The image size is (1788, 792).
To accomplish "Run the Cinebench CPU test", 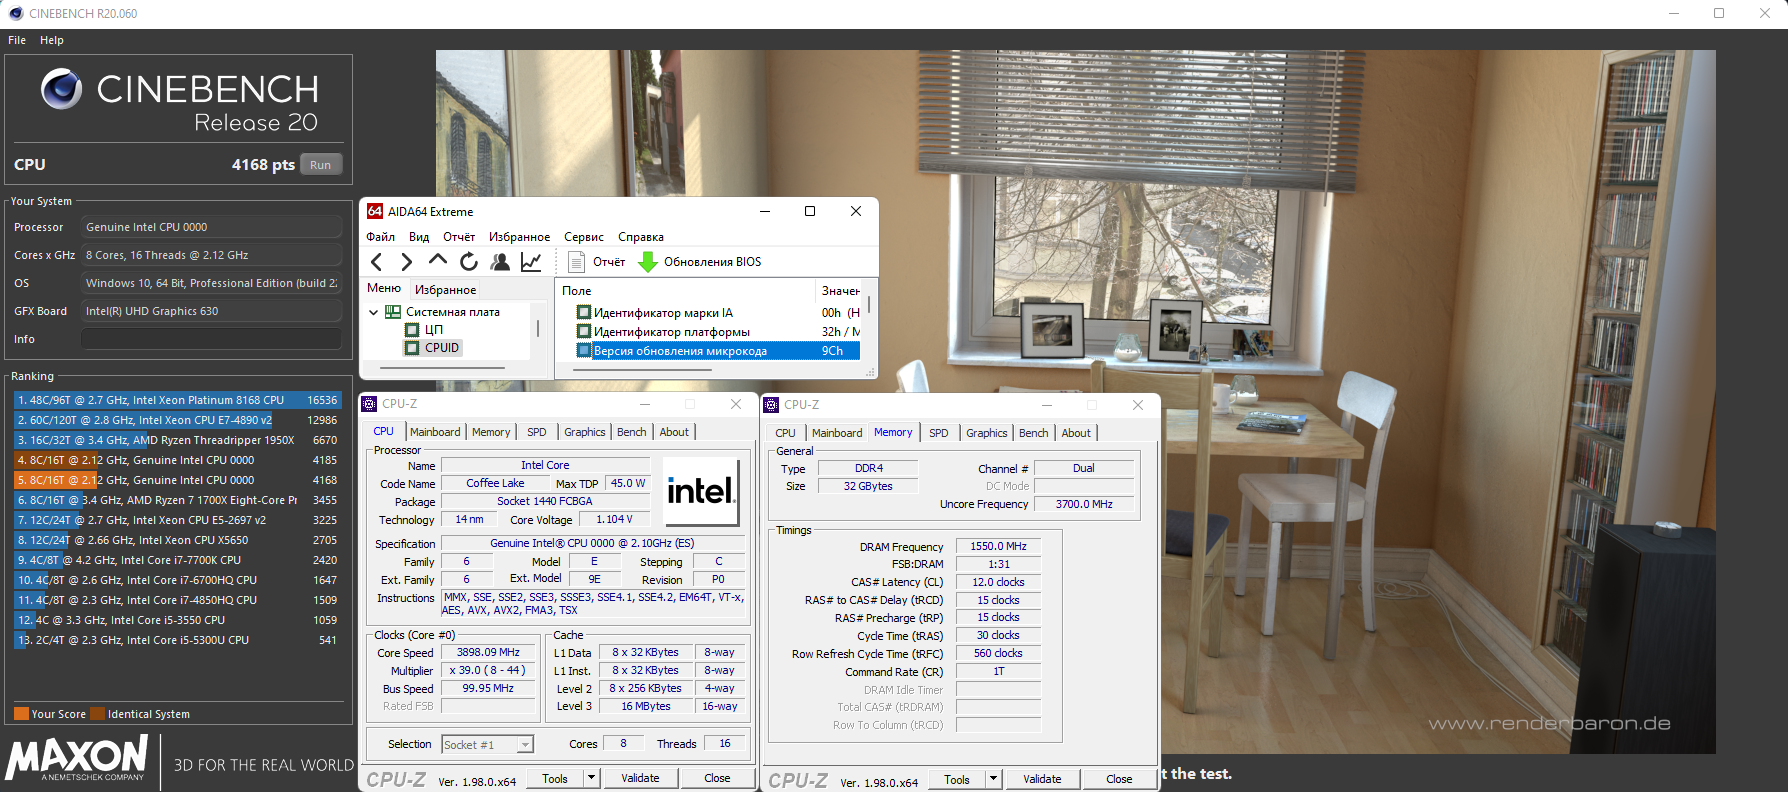I will coord(320,165).
